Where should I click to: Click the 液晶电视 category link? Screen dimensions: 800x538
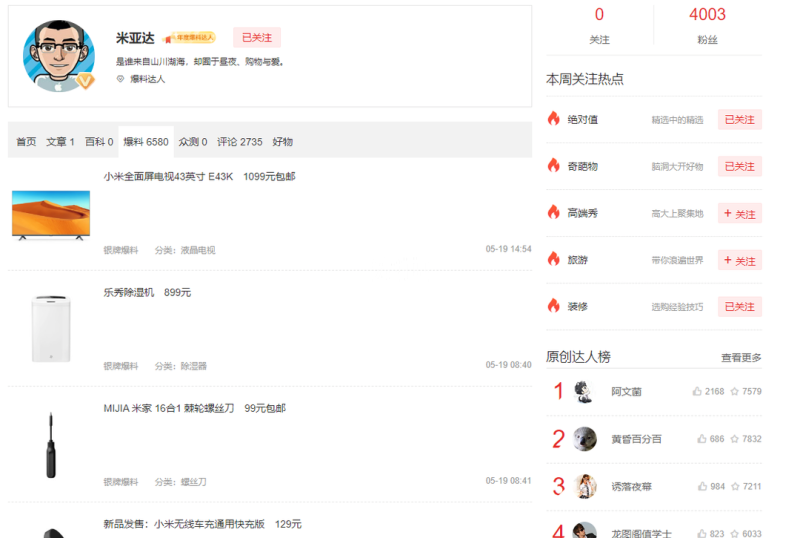[x=197, y=250]
